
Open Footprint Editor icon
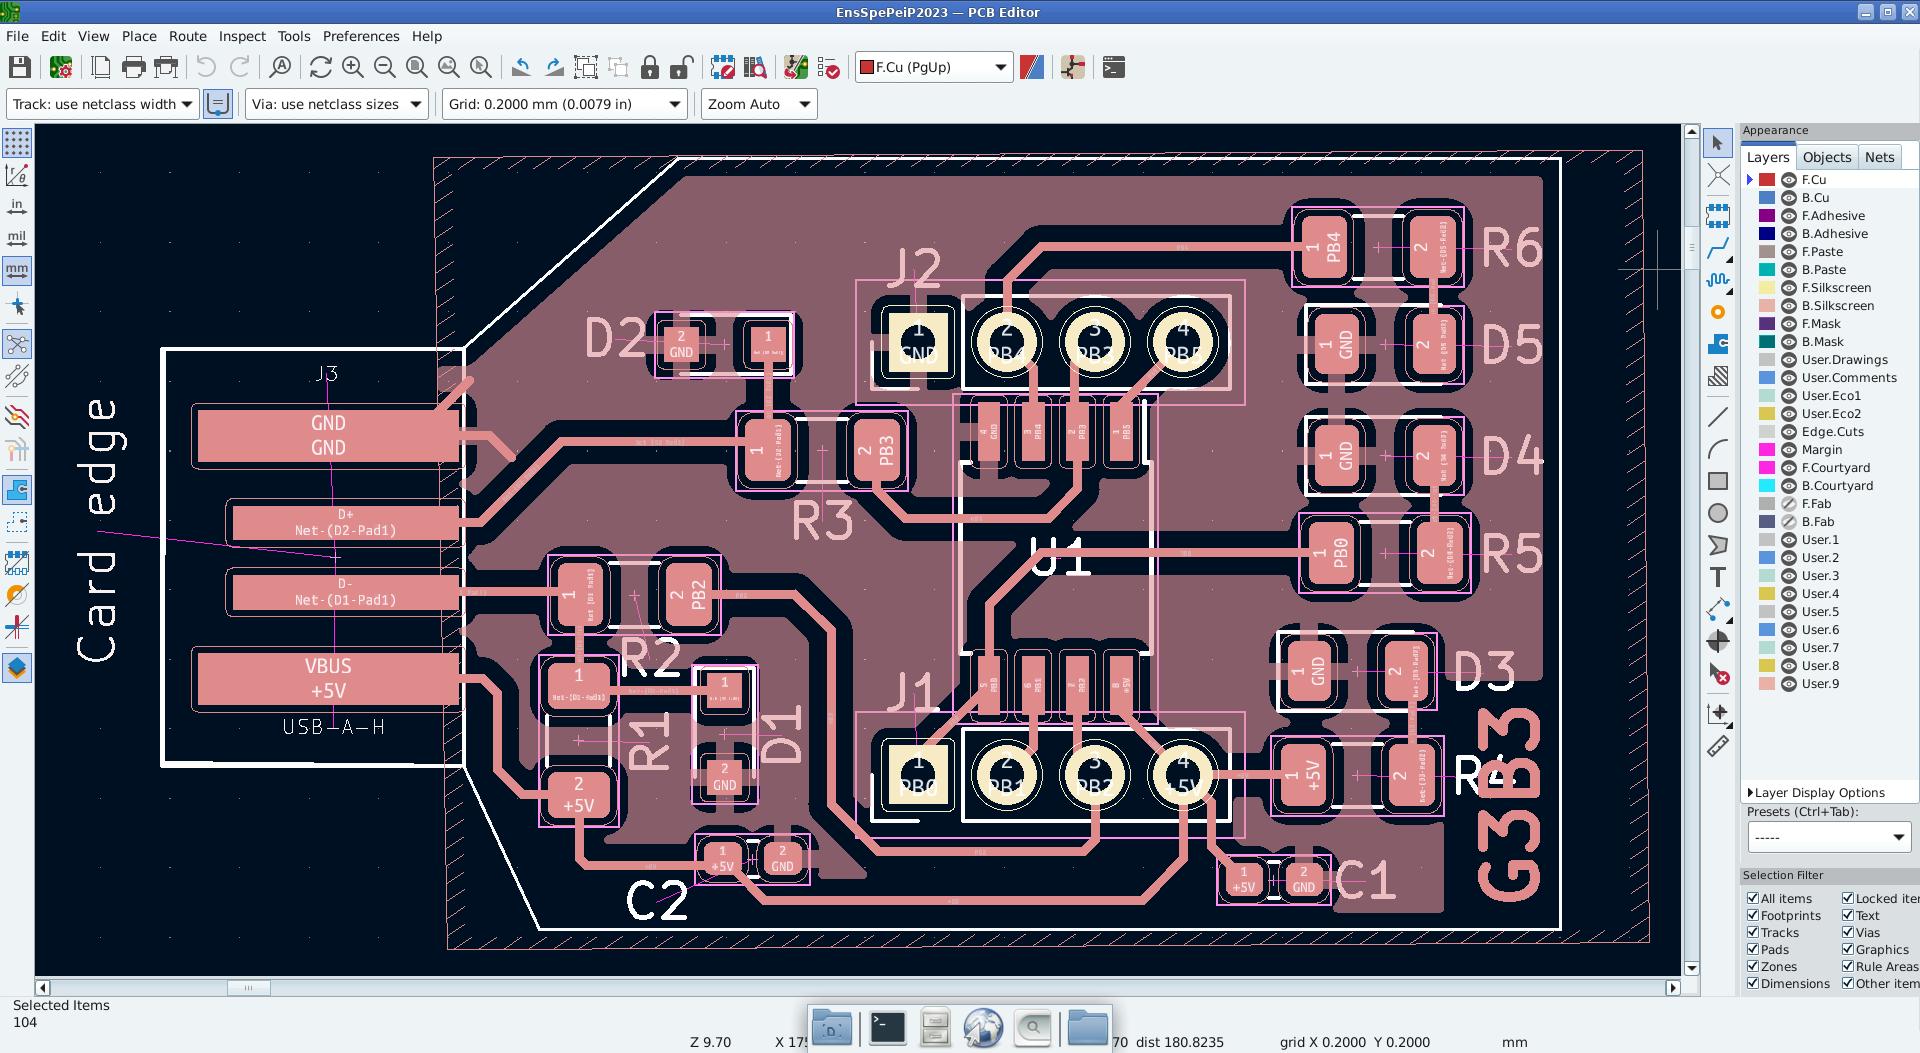click(722, 67)
